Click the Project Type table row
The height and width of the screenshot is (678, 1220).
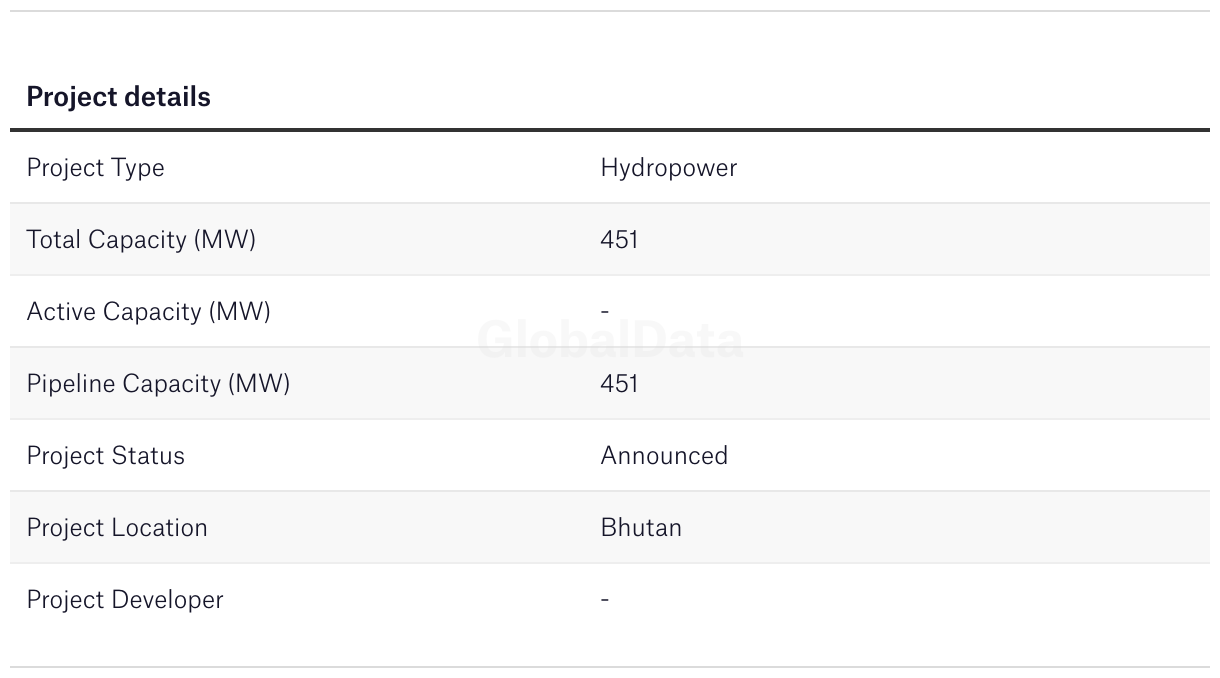pyautogui.click(x=610, y=168)
